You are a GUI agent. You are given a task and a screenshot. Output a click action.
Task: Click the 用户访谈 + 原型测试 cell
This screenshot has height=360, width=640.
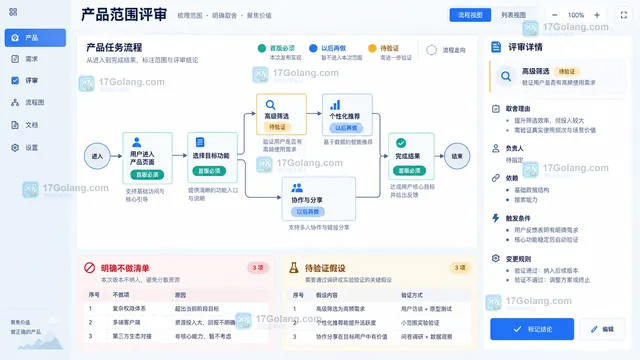426,309
